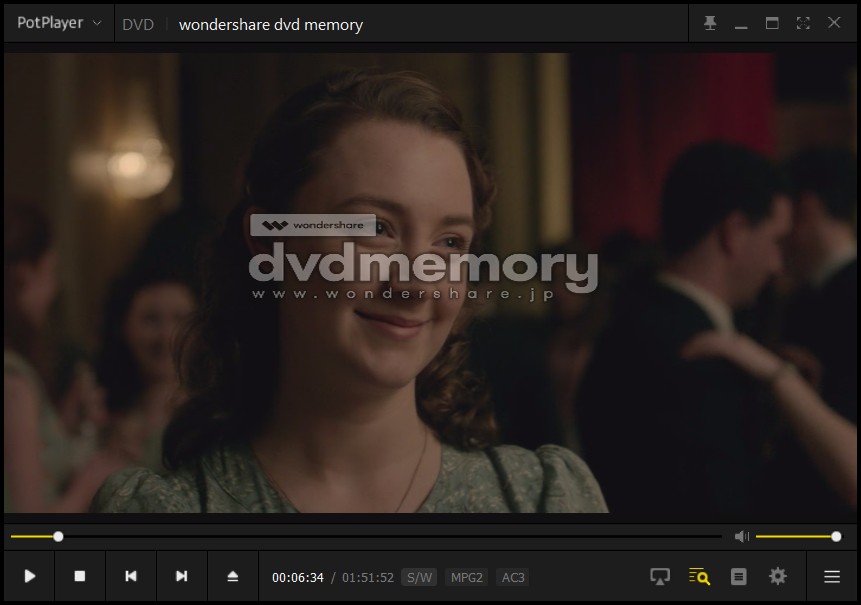
Task: Click the eject/open file icon
Action: 233,576
